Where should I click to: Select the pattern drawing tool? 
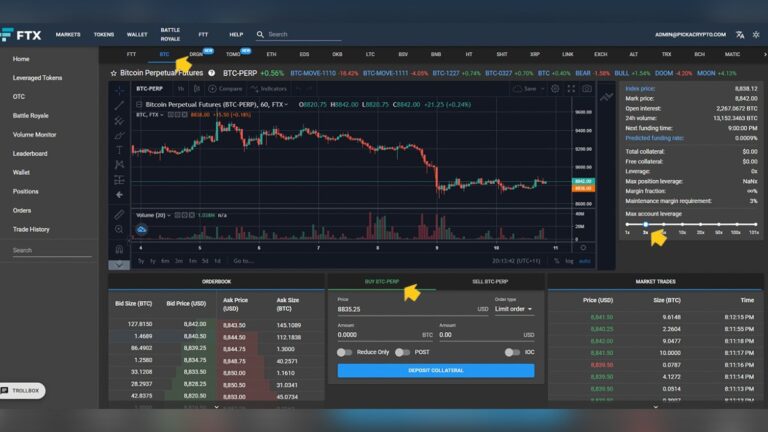(119, 165)
